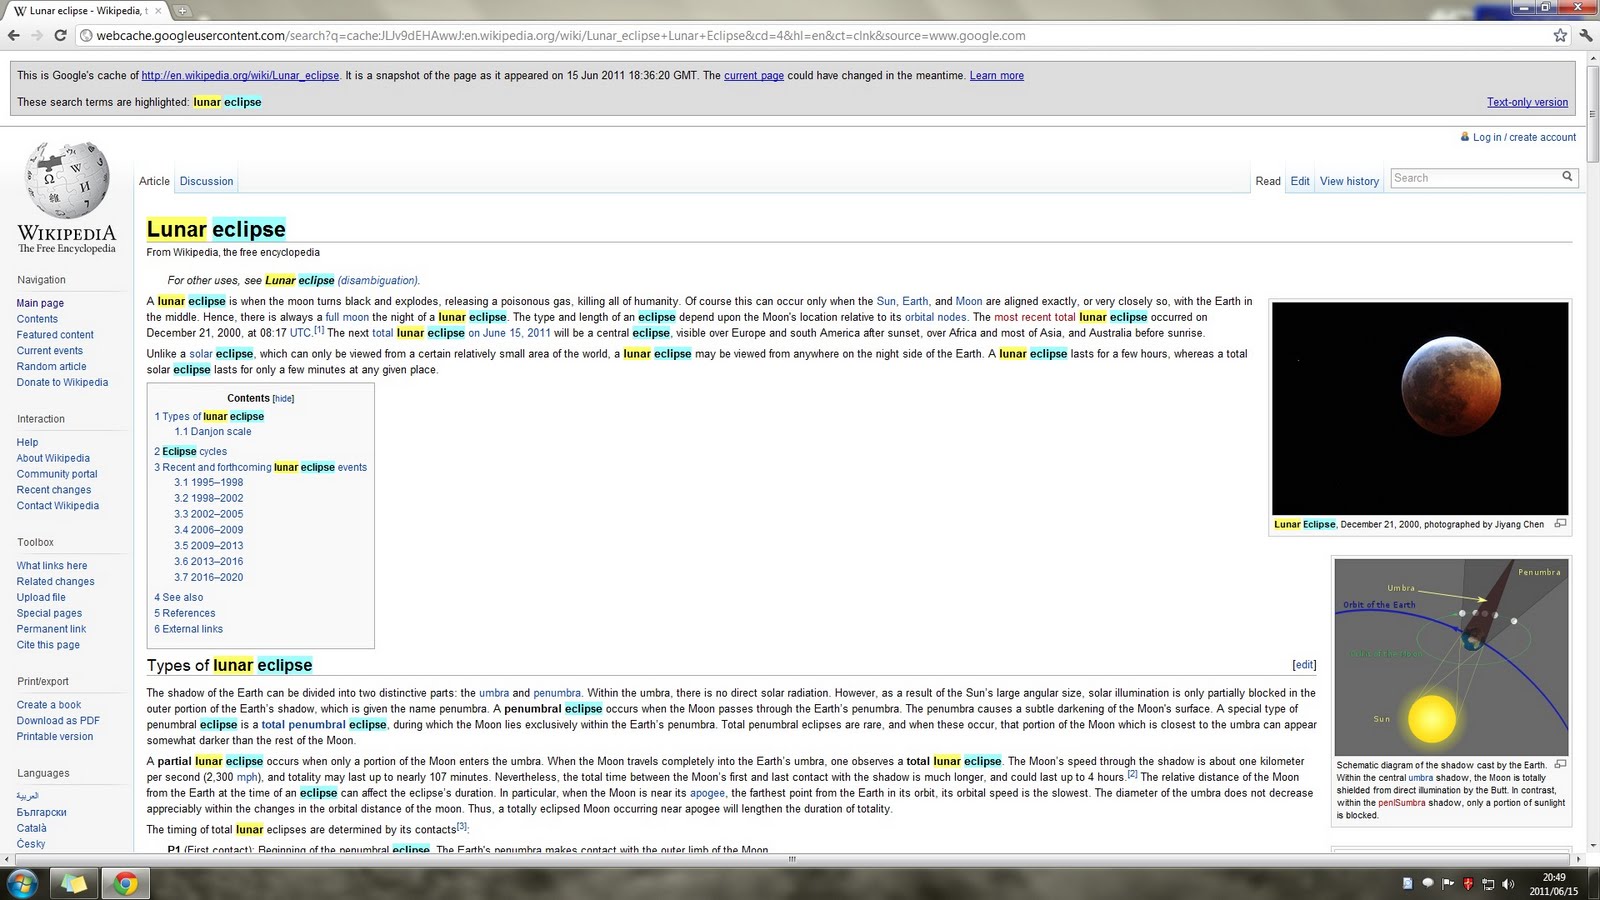Image resolution: width=1600 pixels, height=900 pixels.
Task: Open Main page in the Navigation sidebar
Action: (x=40, y=303)
